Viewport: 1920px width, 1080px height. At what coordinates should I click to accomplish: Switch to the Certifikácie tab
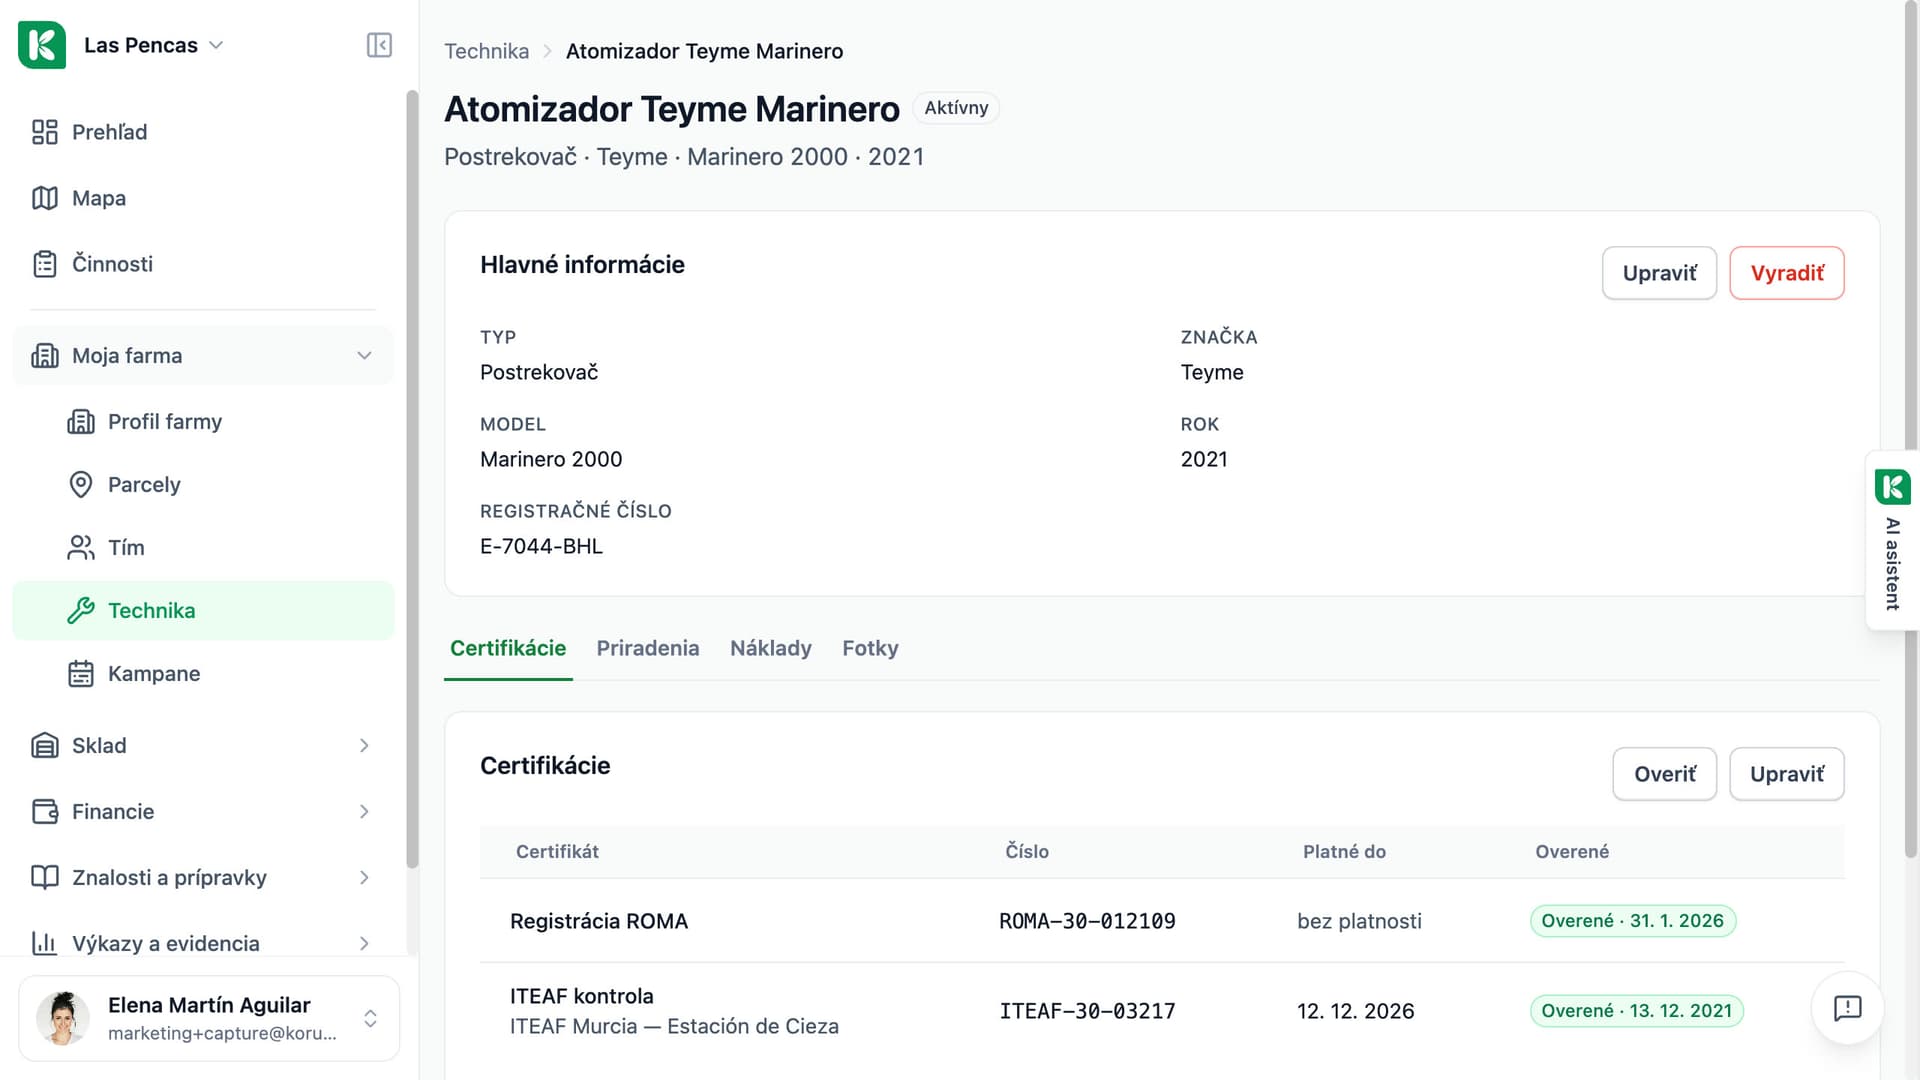[x=508, y=649]
